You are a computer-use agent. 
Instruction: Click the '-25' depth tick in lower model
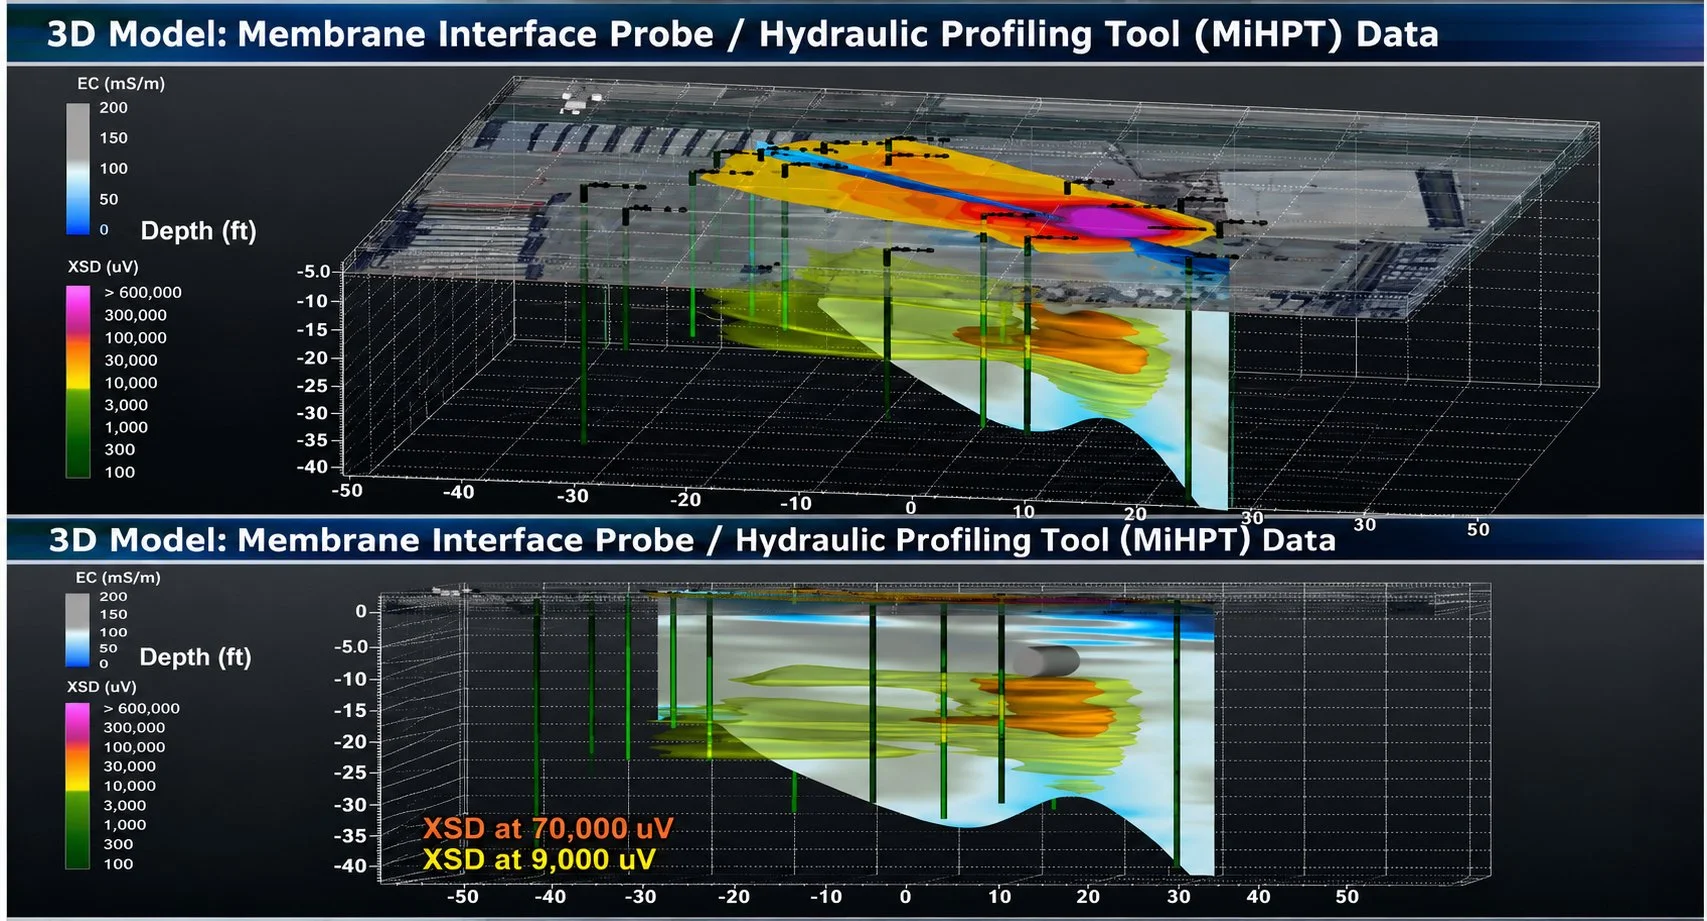coord(350,773)
